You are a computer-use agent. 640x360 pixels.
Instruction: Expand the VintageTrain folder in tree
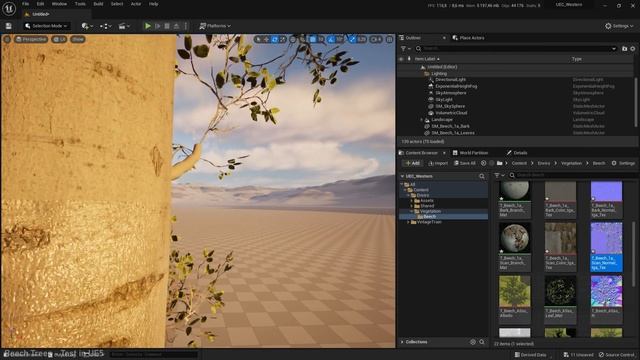[409, 222]
